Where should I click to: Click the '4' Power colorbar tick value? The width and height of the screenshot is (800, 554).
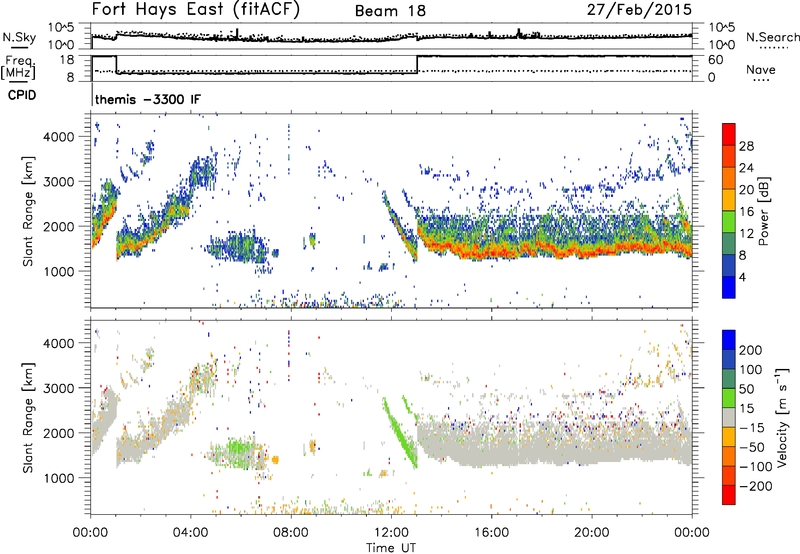pos(742,277)
